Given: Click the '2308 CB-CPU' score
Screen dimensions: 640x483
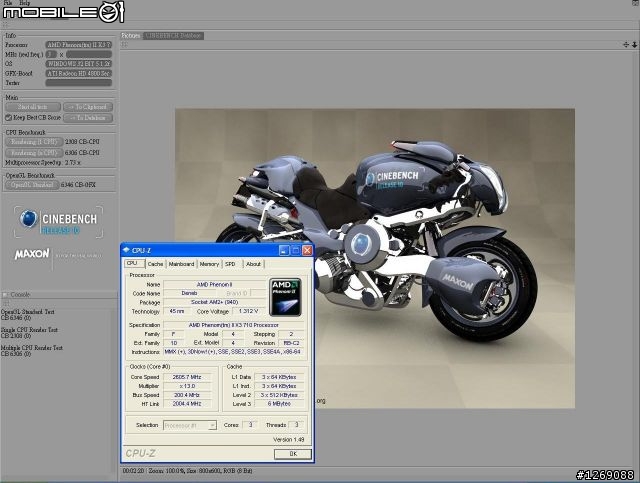Looking at the screenshot, I should pyautogui.click(x=82, y=142).
